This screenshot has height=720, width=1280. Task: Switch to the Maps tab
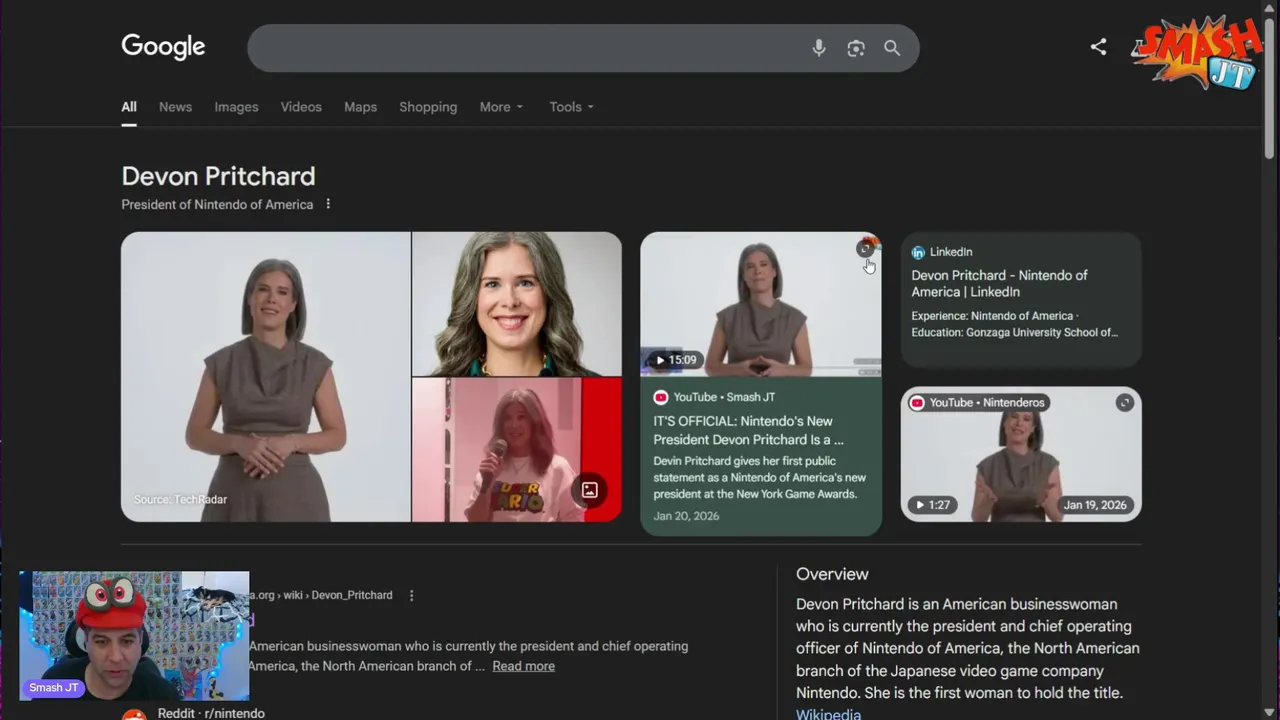pos(360,107)
